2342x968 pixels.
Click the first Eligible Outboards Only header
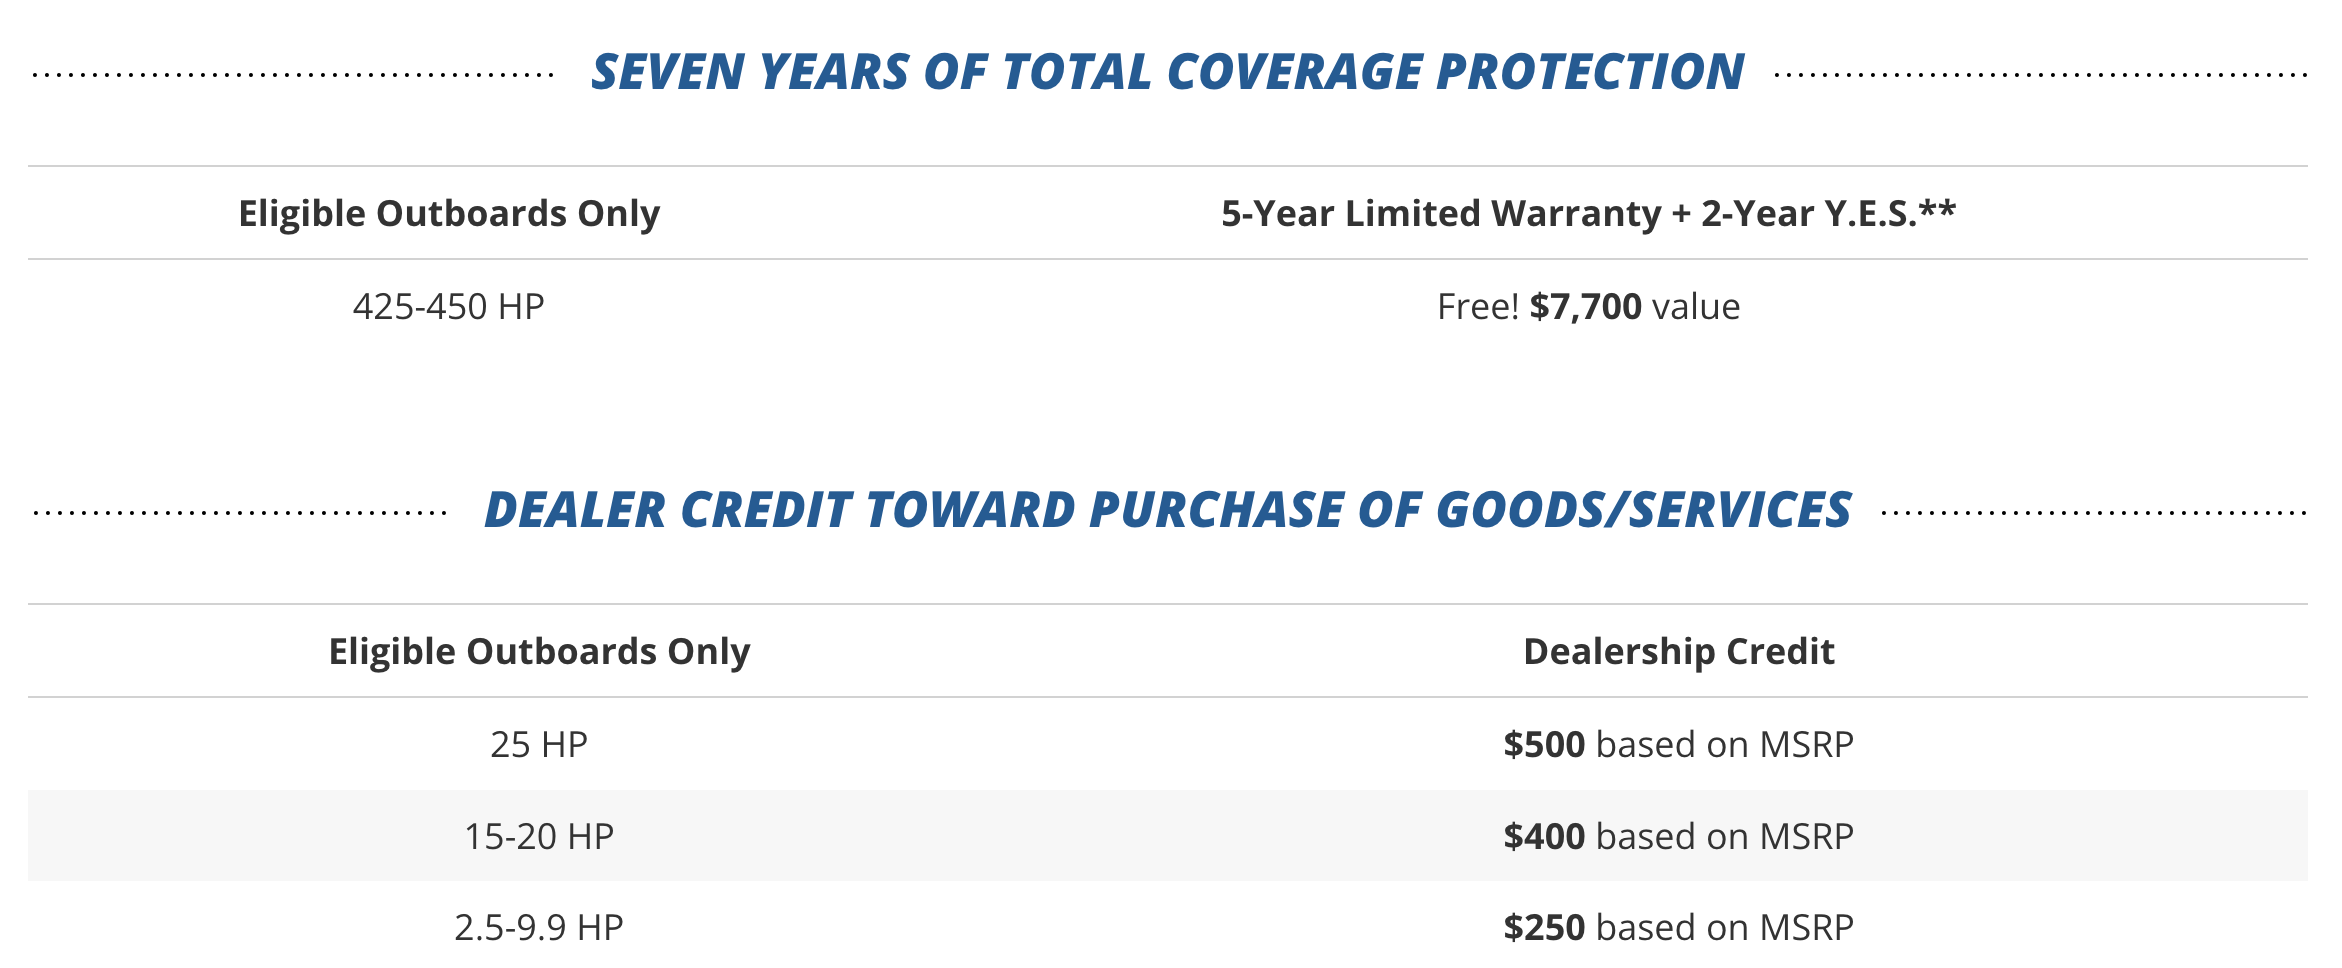[449, 213]
